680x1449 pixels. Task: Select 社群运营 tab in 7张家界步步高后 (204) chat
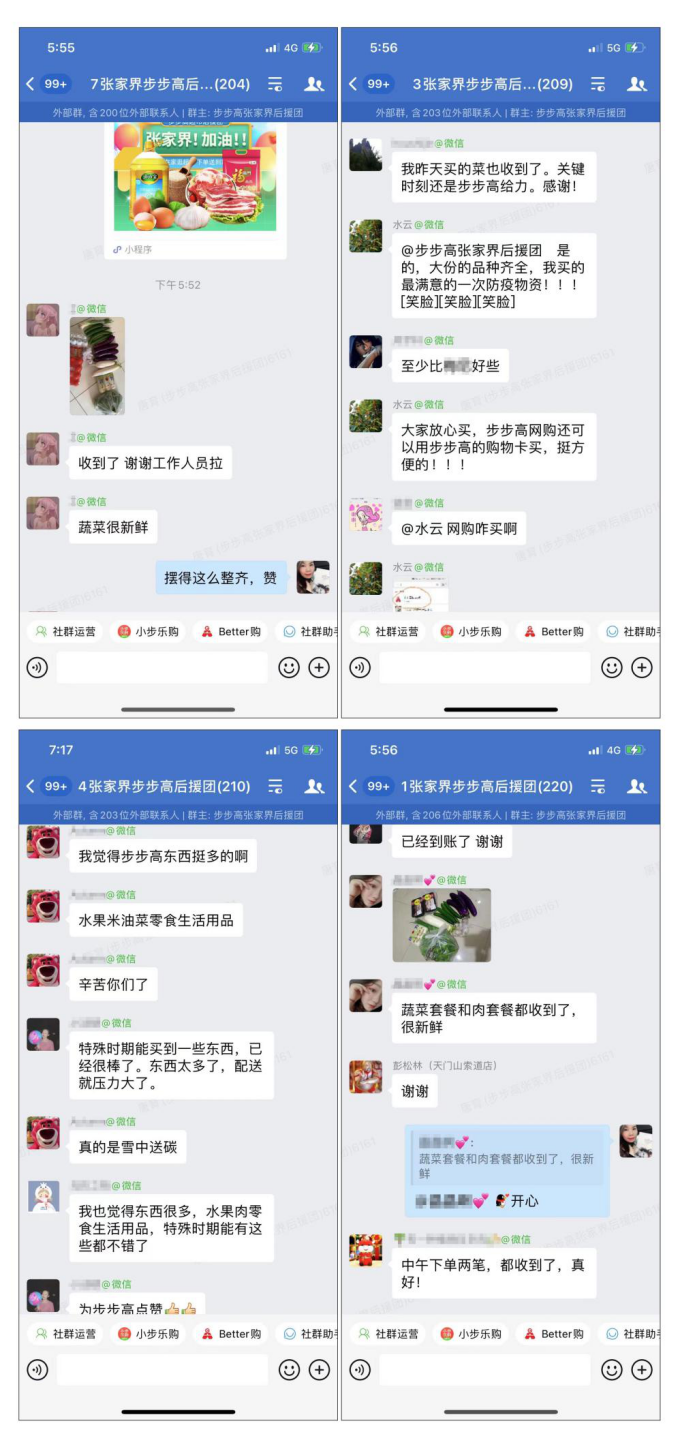tap(66, 632)
